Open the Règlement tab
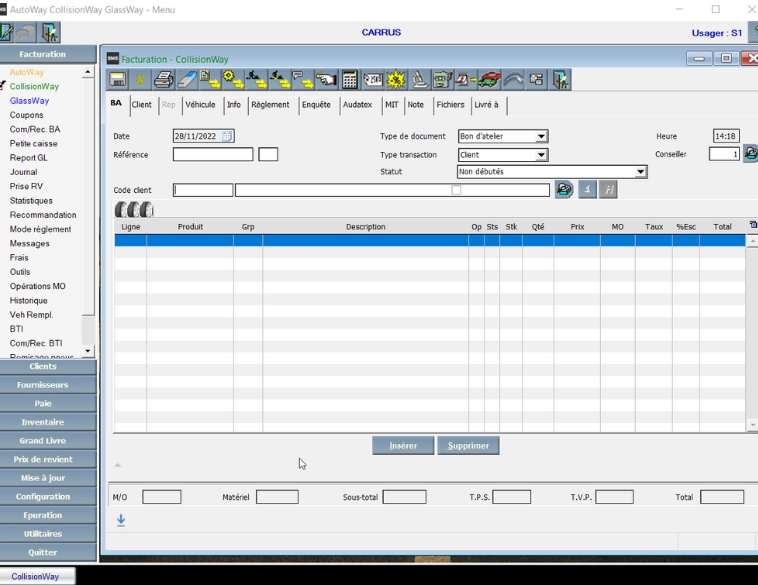 tap(270, 104)
